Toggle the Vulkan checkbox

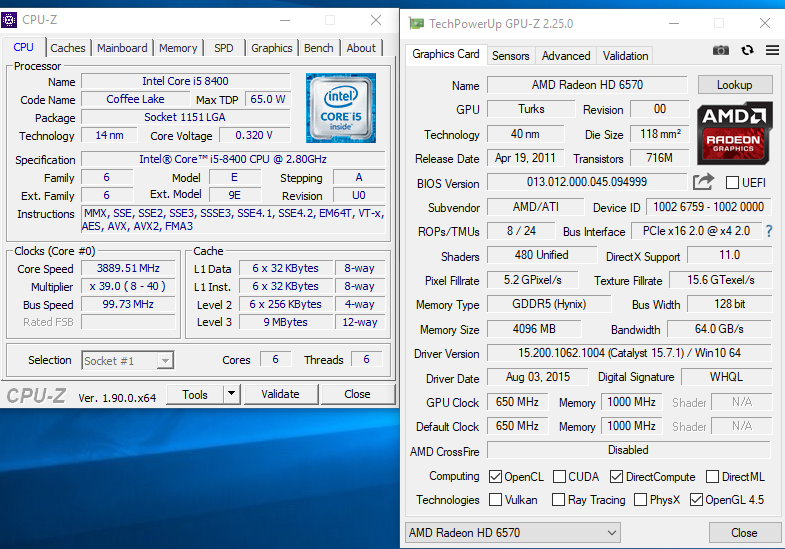pos(495,499)
